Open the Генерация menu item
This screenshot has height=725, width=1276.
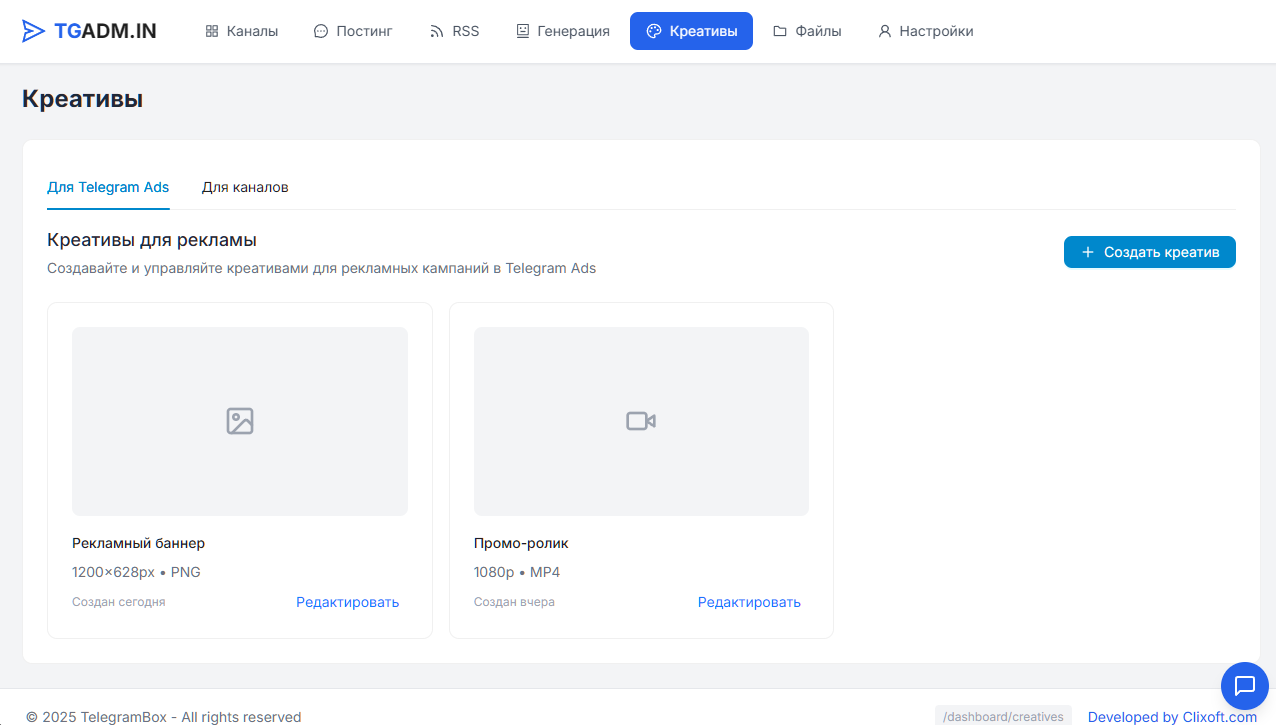pyautogui.click(x=562, y=31)
